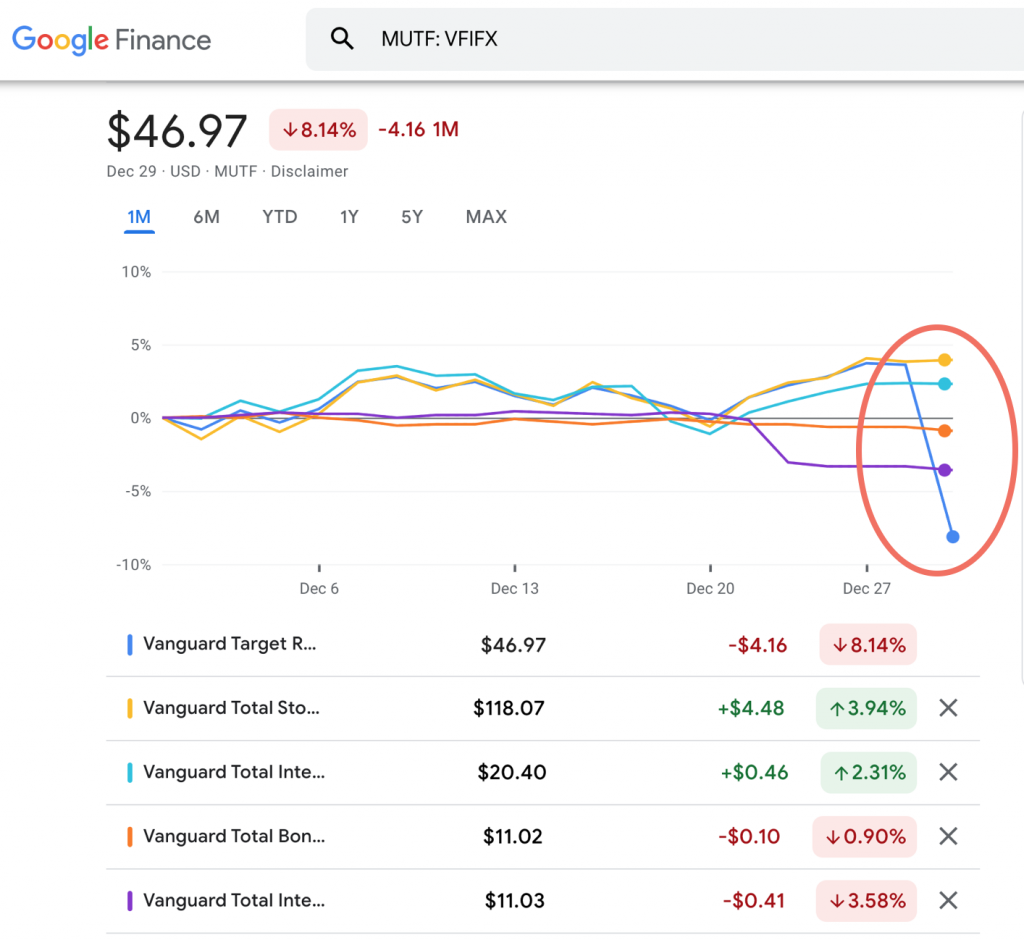Screen dimensions: 1024x940
Task: Click the search magnifier icon
Action: (x=342, y=39)
